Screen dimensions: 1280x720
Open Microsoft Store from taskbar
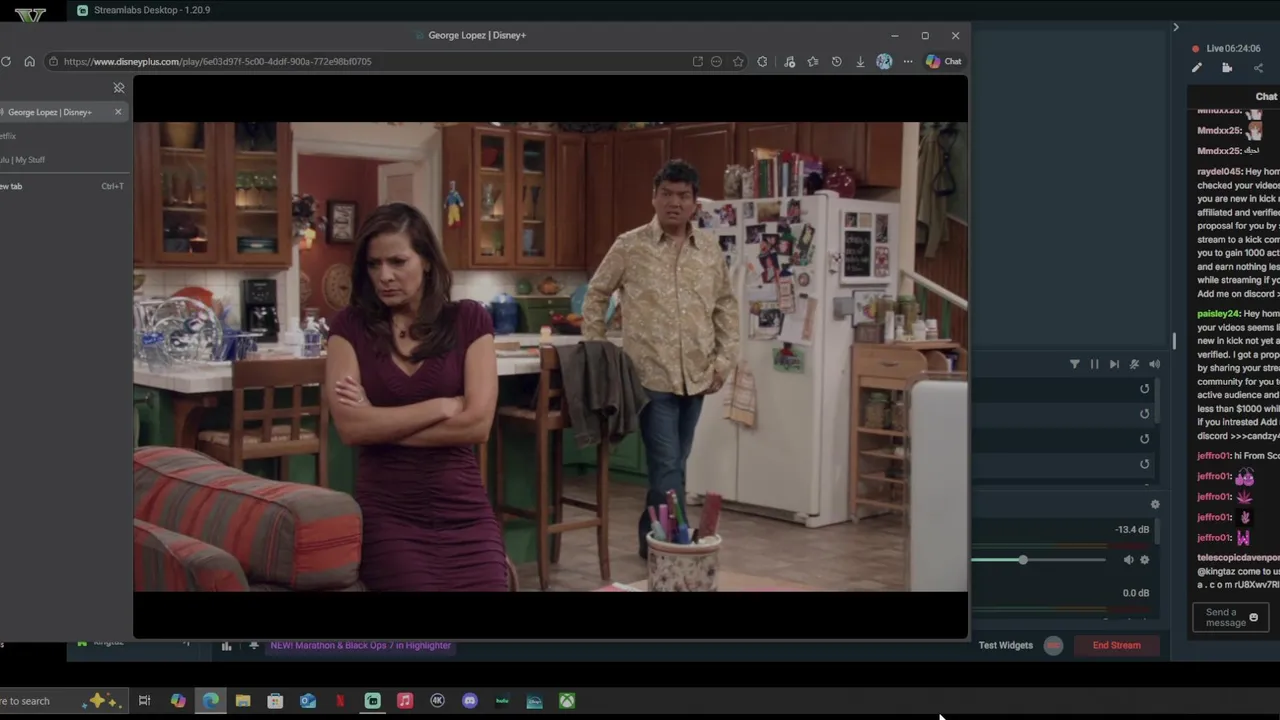tap(275, 701)
